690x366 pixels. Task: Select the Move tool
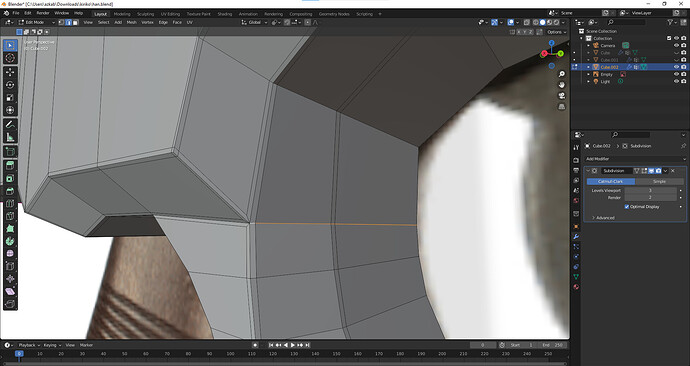click(x=10, y=72)
